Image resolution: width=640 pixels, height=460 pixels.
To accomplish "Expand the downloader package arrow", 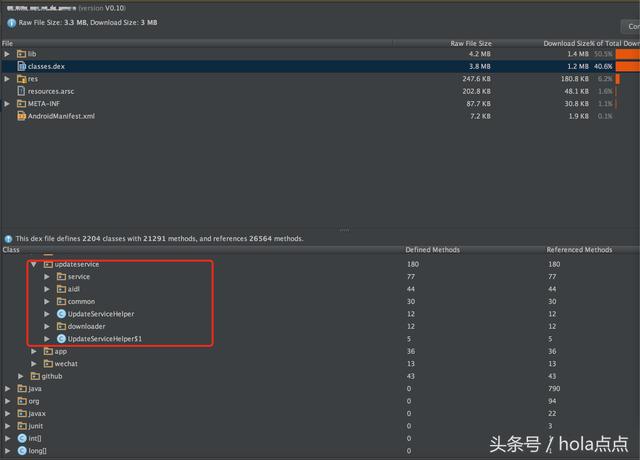I will point(47,327).
